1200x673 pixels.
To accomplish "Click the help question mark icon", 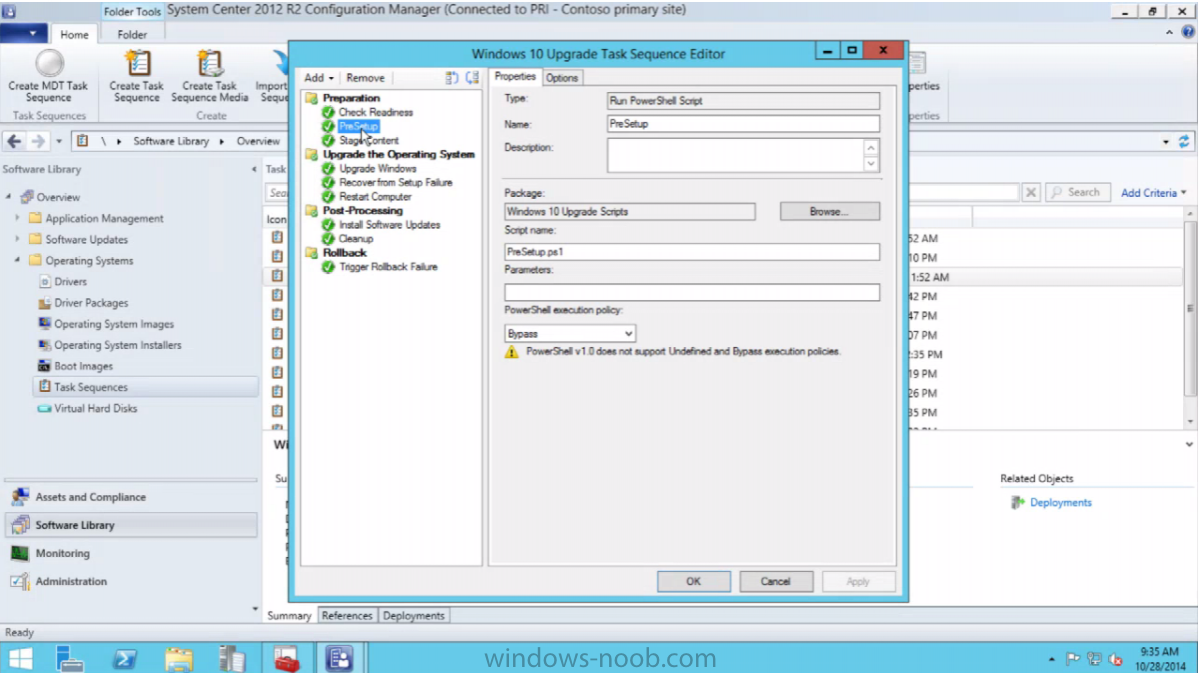I will [1188, 32].
